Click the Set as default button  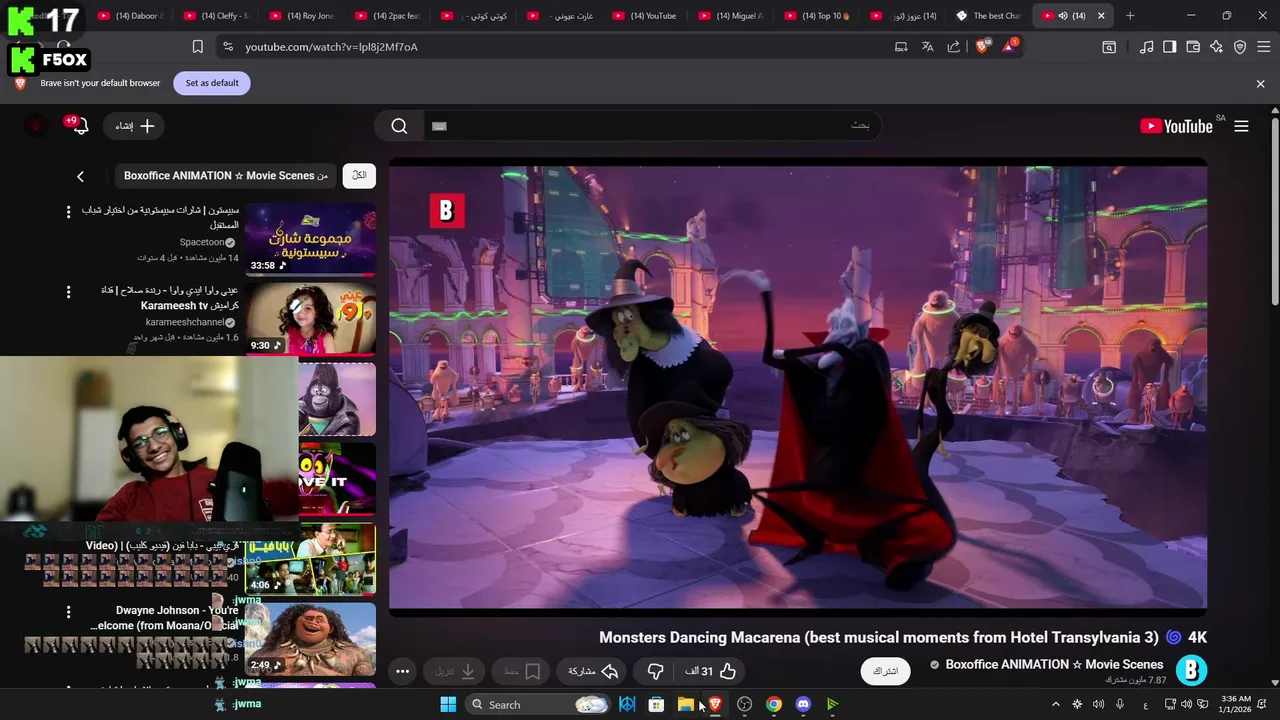tap(212, 83)
